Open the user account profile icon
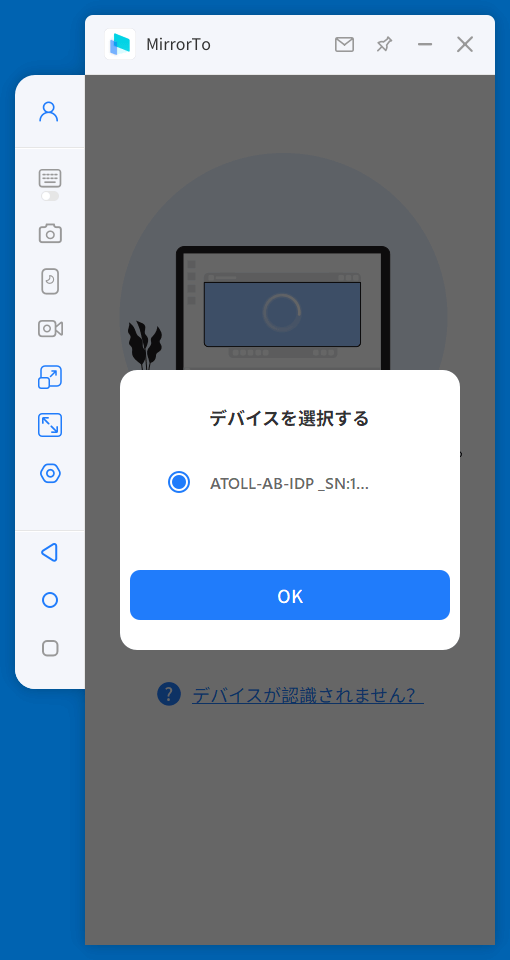510x960 pixels. [49, 111]
